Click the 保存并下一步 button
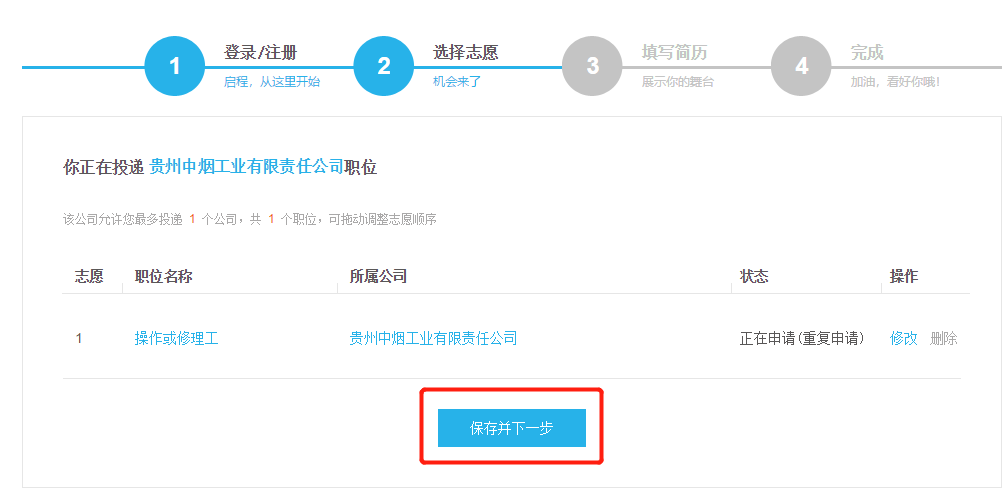 point(511,428)
